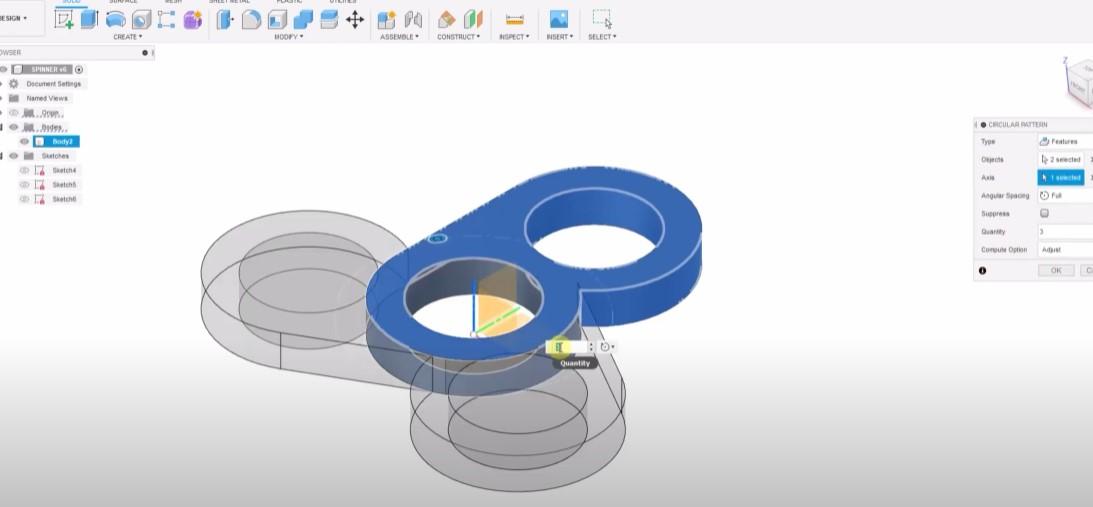
Task: Click the on-canvas Quantity input box
Action: 567,347
